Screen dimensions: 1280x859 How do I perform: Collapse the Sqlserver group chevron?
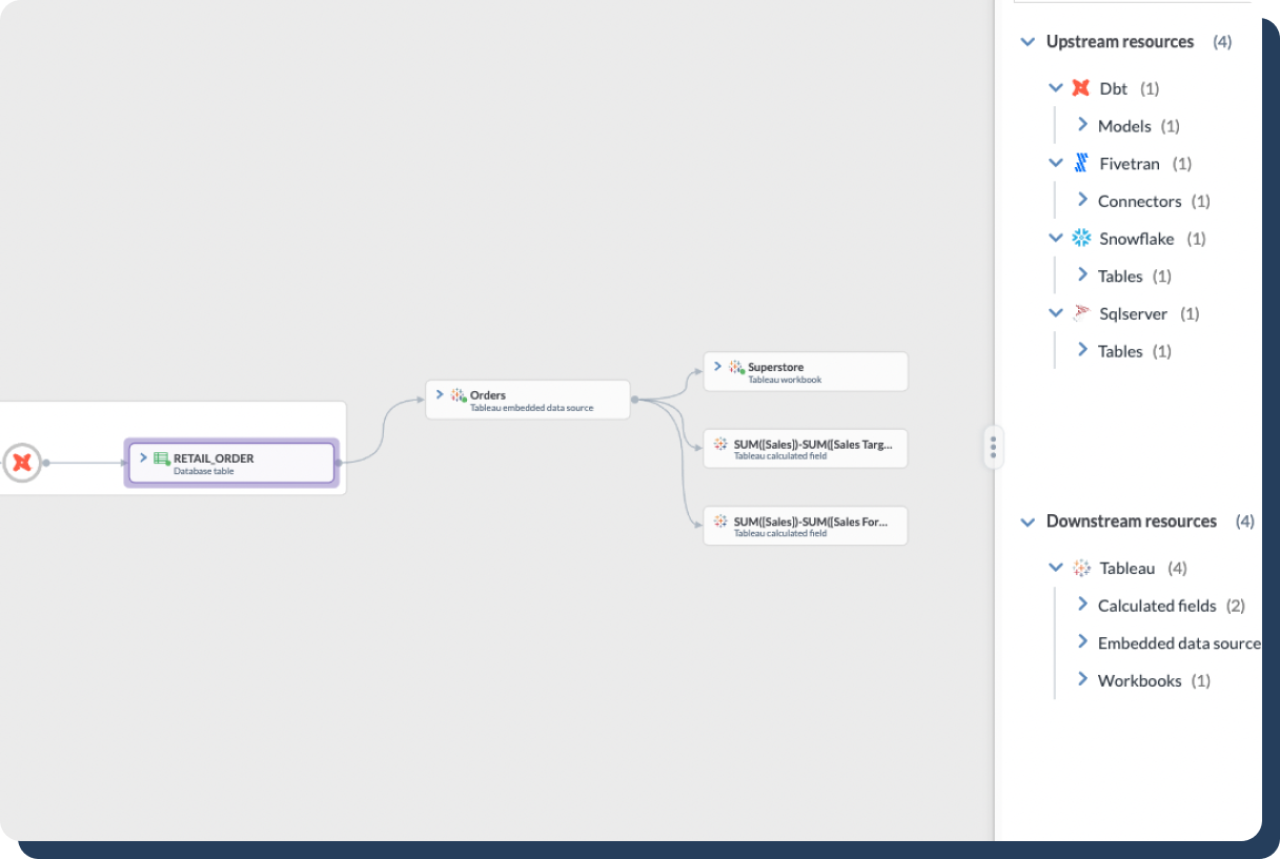coord(1055,313)
